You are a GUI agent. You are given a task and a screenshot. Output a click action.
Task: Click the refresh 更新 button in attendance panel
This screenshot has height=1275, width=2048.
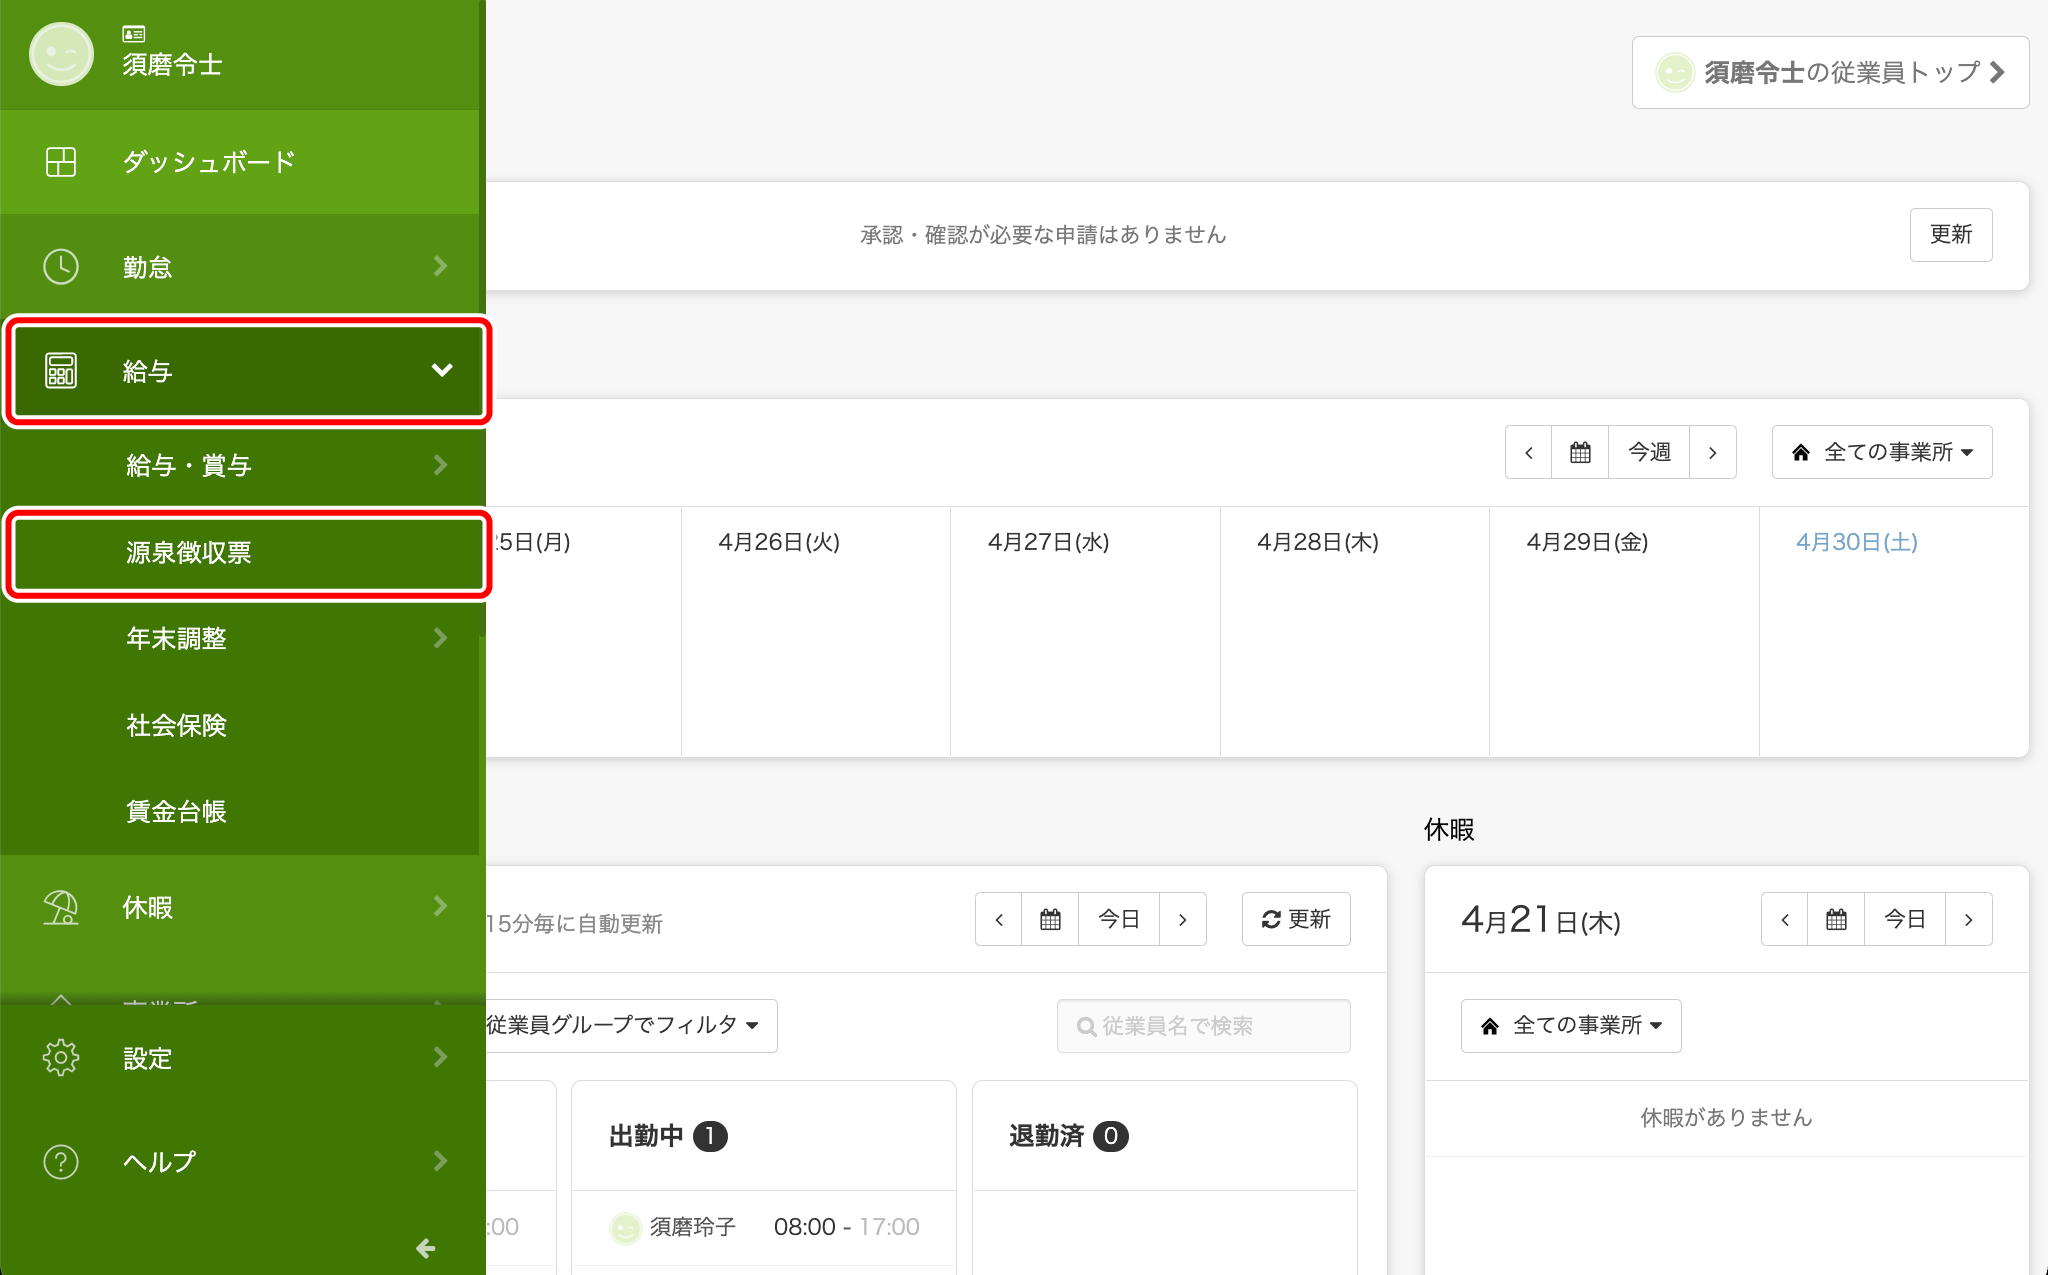click(x=1296, y=919)
